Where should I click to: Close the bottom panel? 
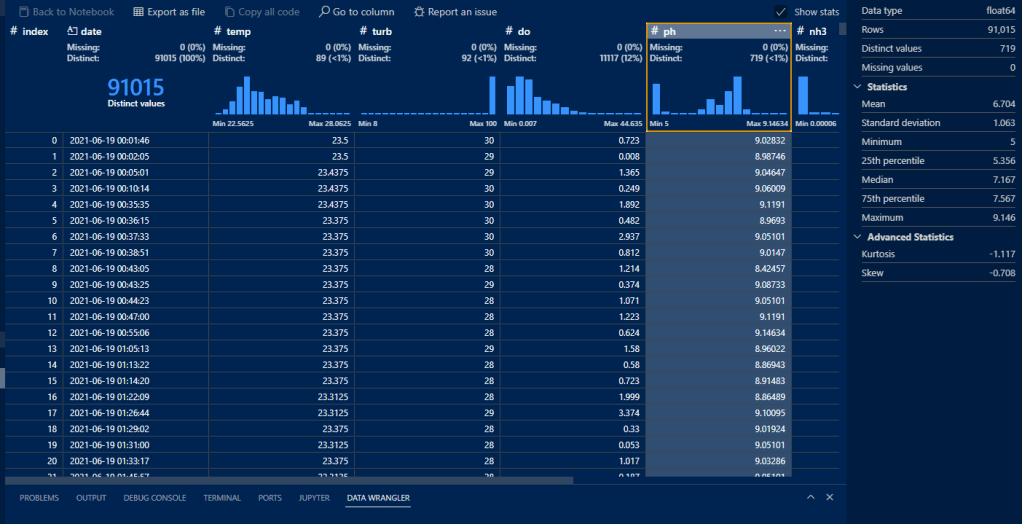(x=830, y=497)
